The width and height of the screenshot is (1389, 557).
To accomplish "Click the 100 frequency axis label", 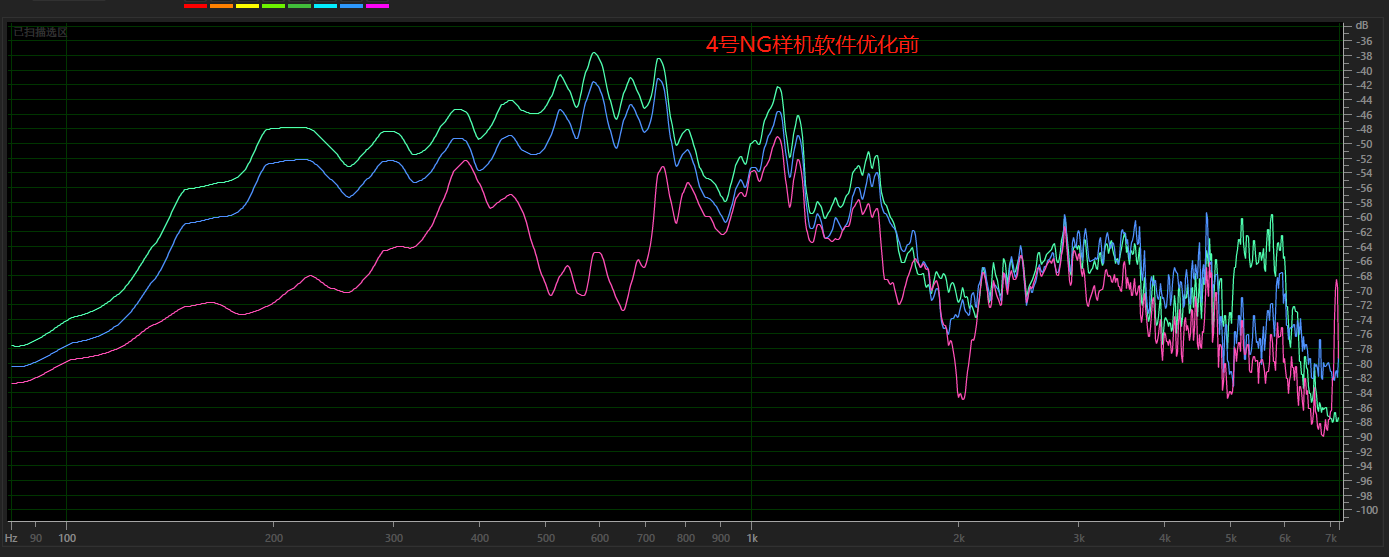I will click(67, 538).
